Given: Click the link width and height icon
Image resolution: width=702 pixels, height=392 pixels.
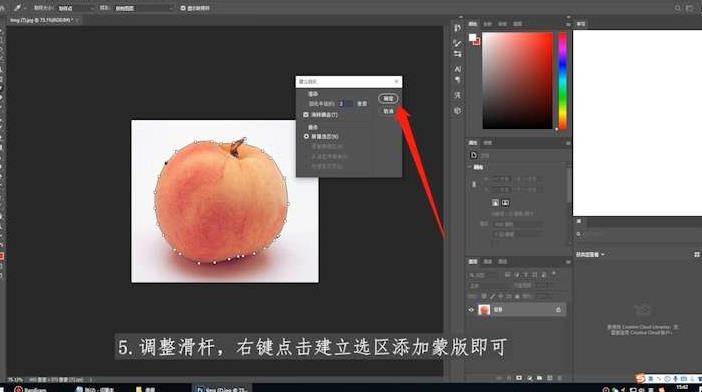Looking at the screenshot, I should (x=474, y=184).
